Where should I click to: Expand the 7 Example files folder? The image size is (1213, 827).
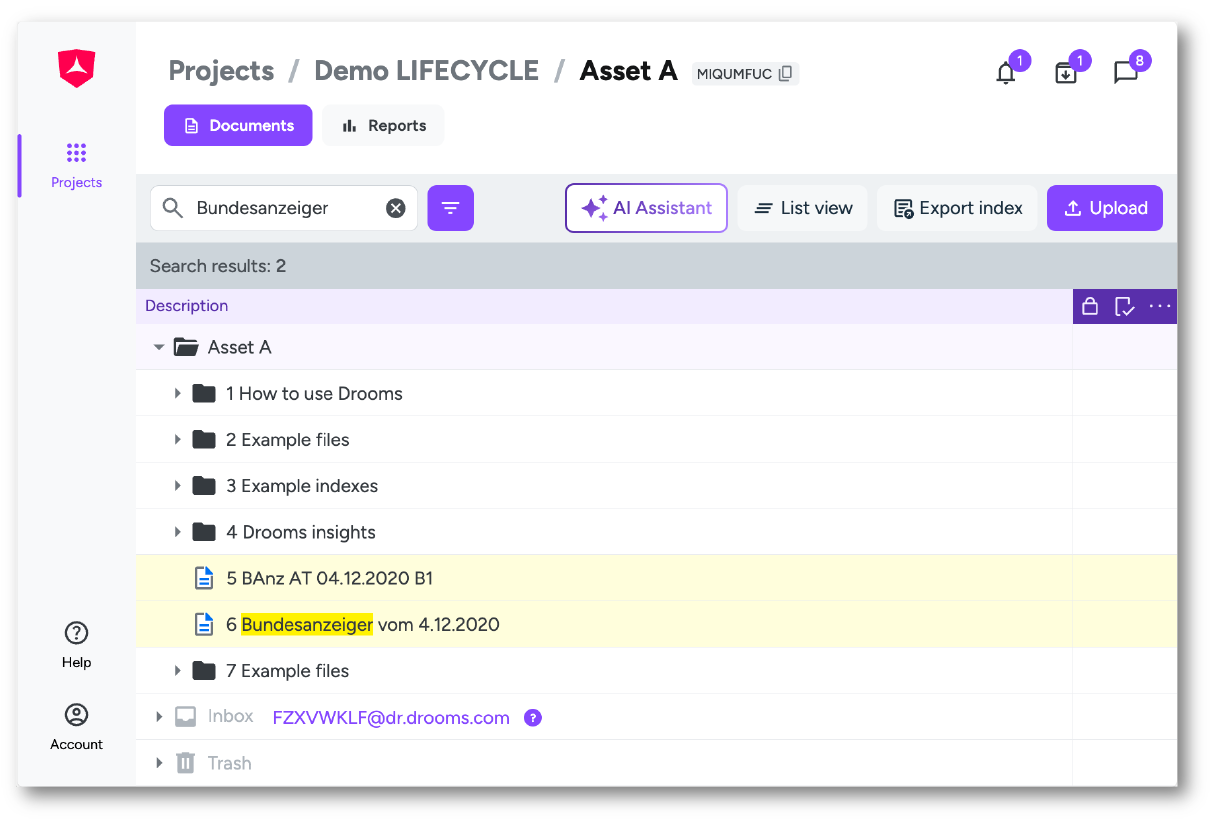pos(178,671)
